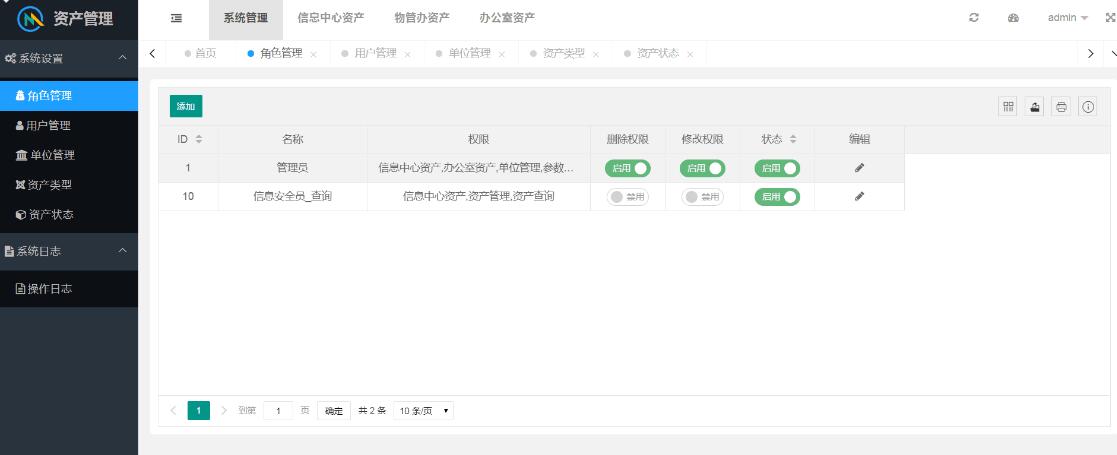The width and height of the screenshot is (1117, 455).
Task: Open the column filter grid icon
Action: coord(1008,106)
